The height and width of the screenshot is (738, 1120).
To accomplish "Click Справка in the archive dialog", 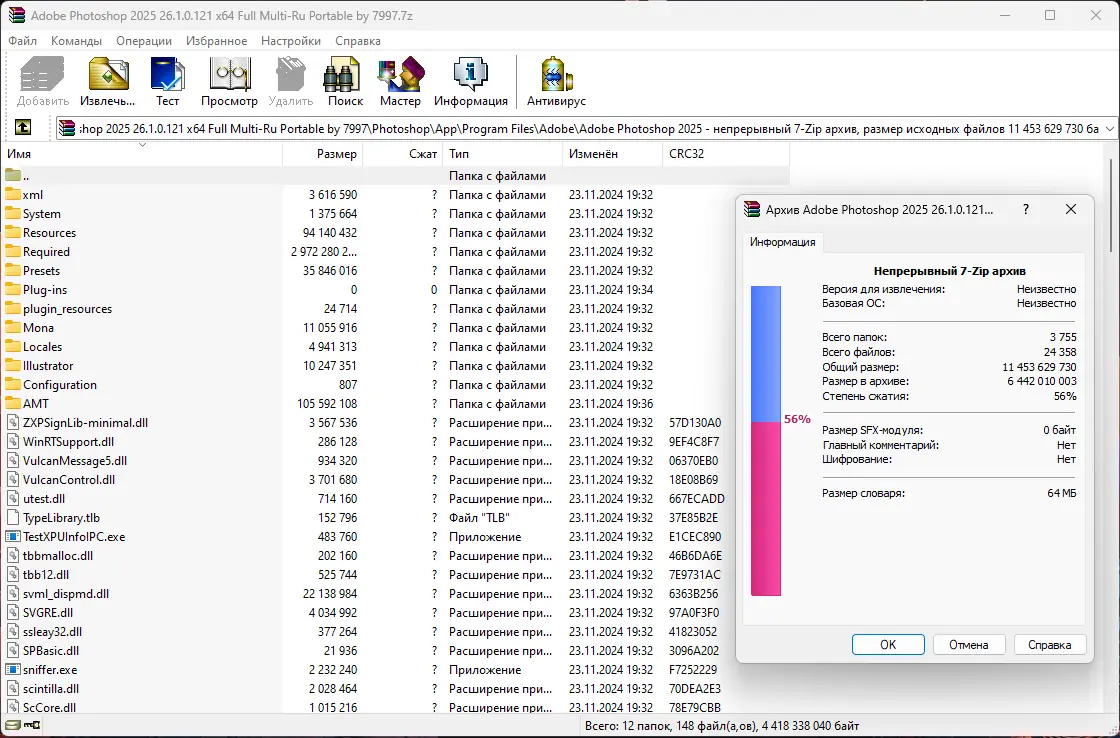I will (1050, 644).
